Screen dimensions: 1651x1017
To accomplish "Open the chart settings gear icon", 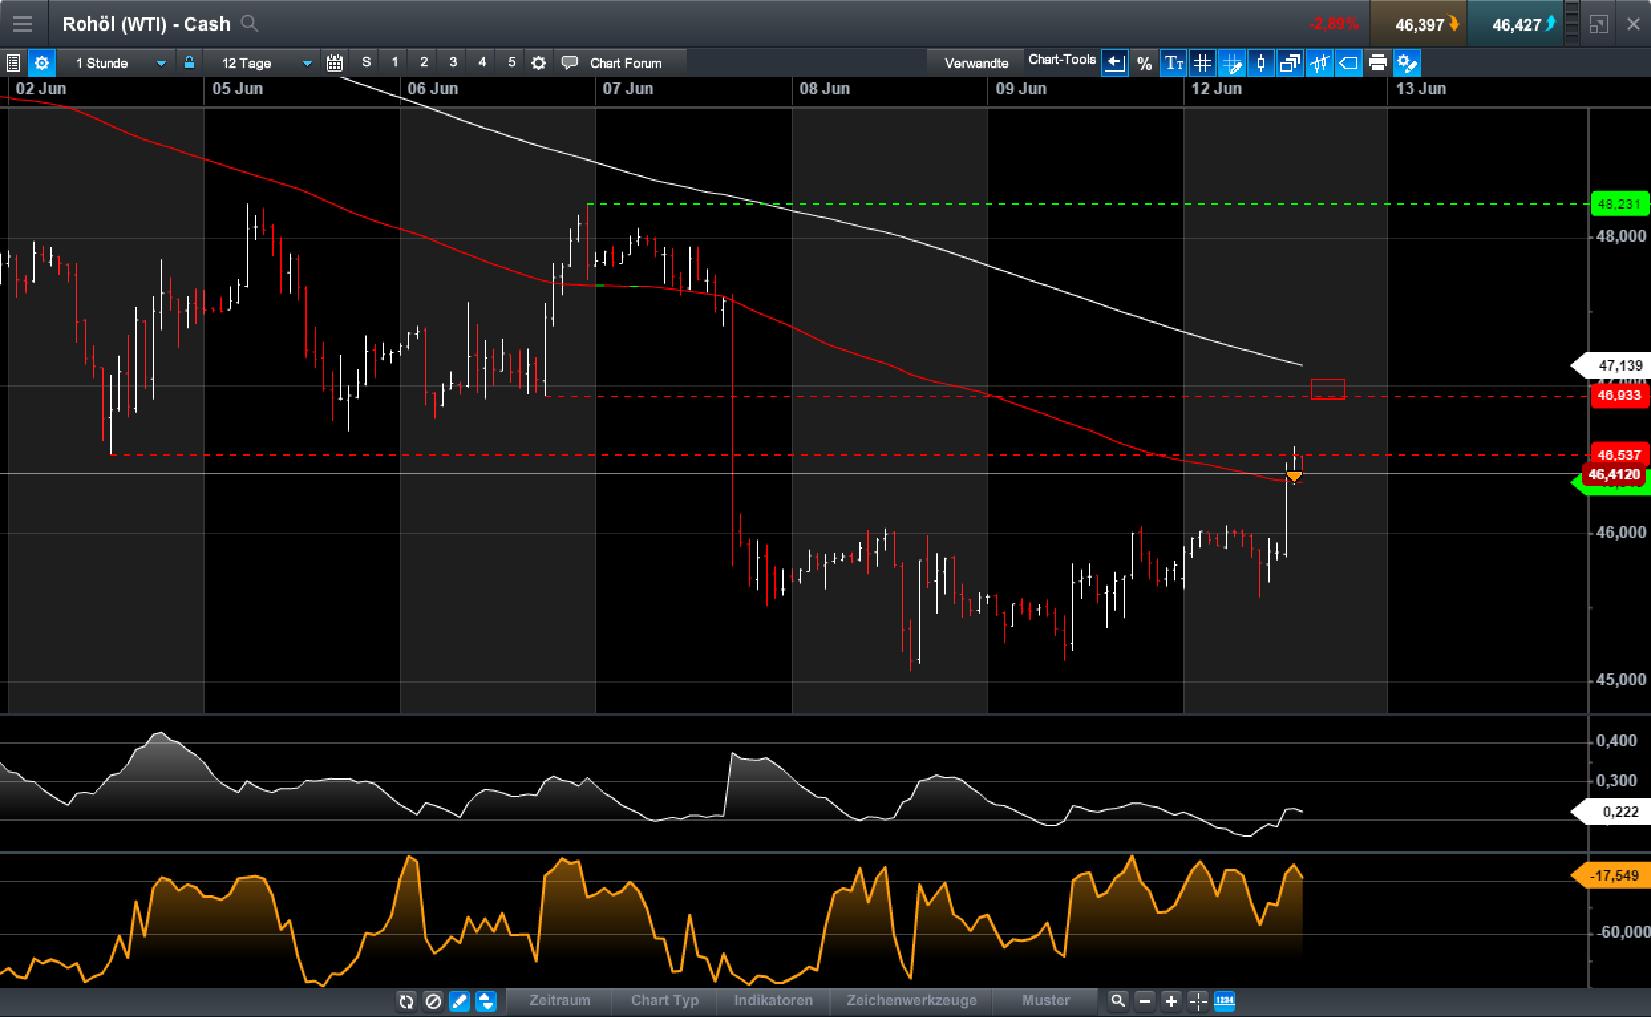I will pos(42,62).
